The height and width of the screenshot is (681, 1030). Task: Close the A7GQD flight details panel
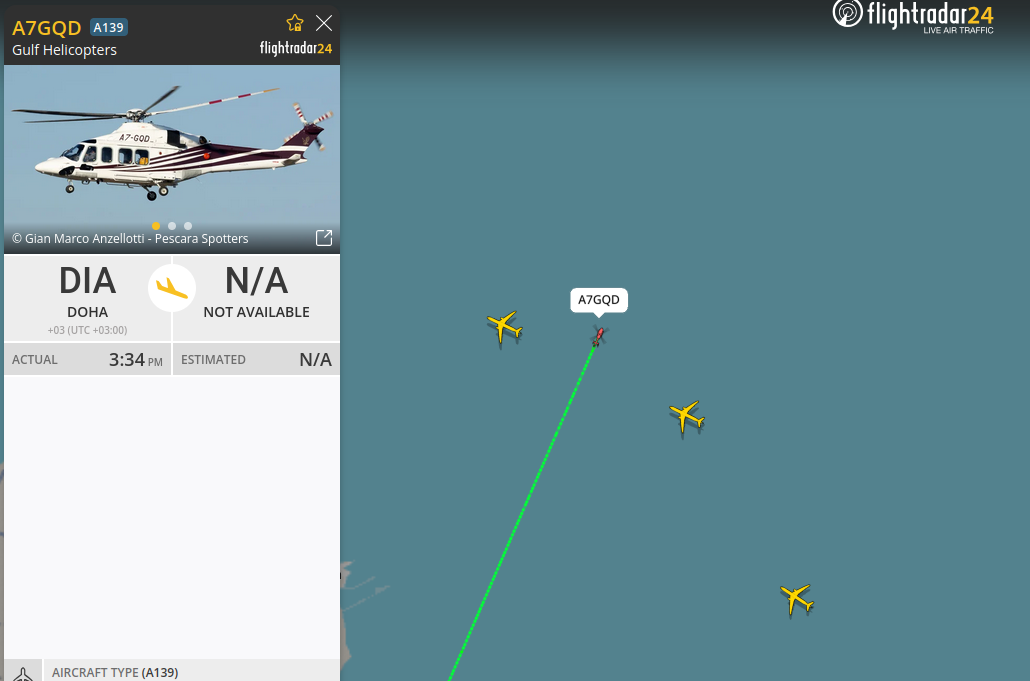click(324, 23)
